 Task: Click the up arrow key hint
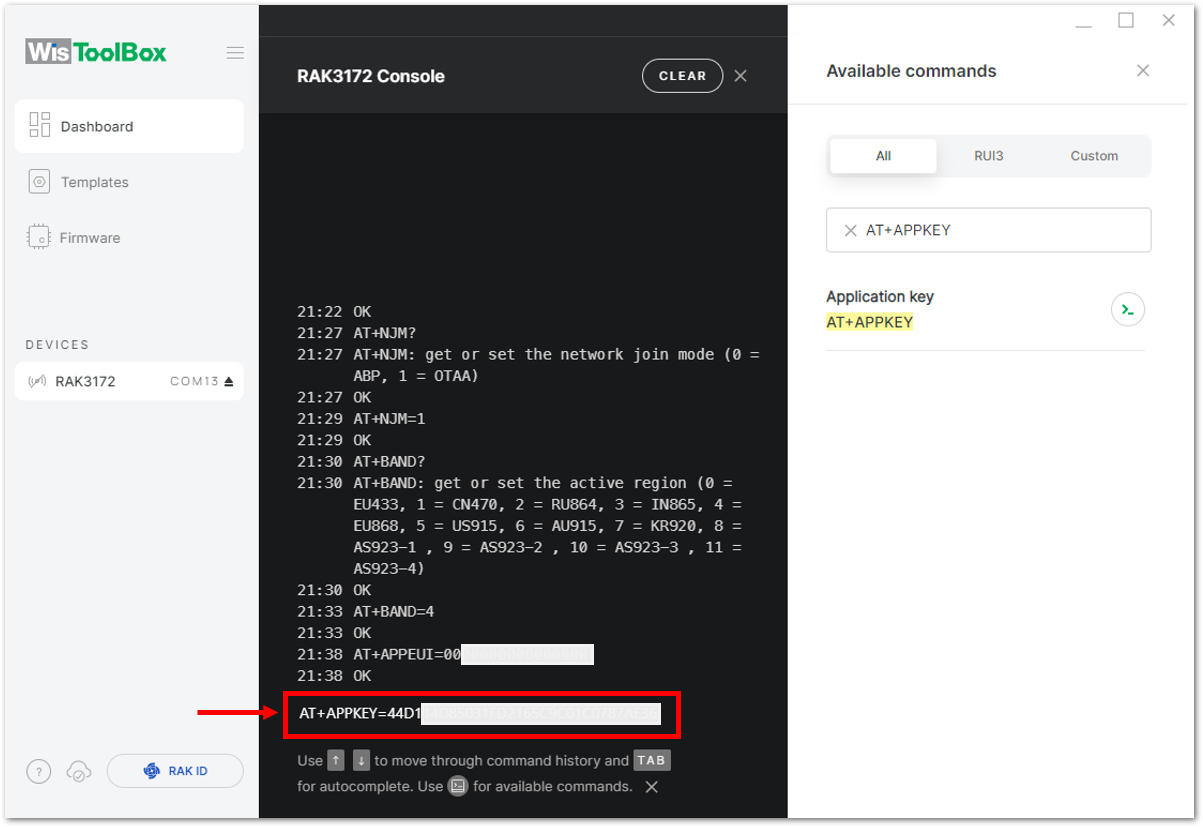click(x=336, y=760)
